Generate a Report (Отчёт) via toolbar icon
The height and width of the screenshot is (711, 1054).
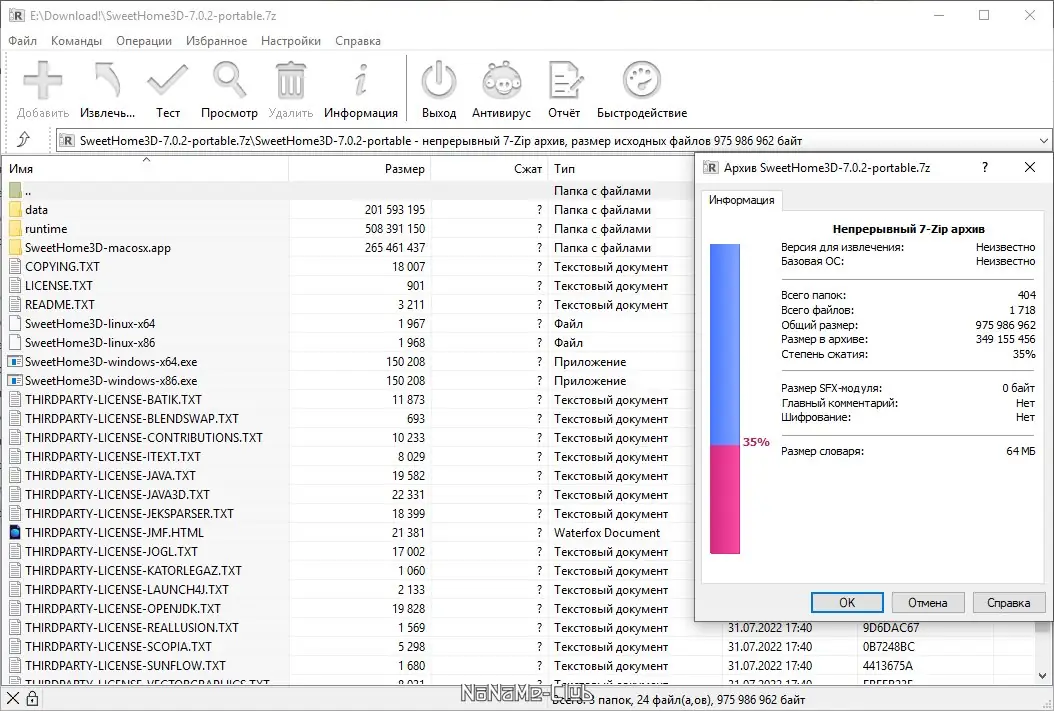[564, 80]
